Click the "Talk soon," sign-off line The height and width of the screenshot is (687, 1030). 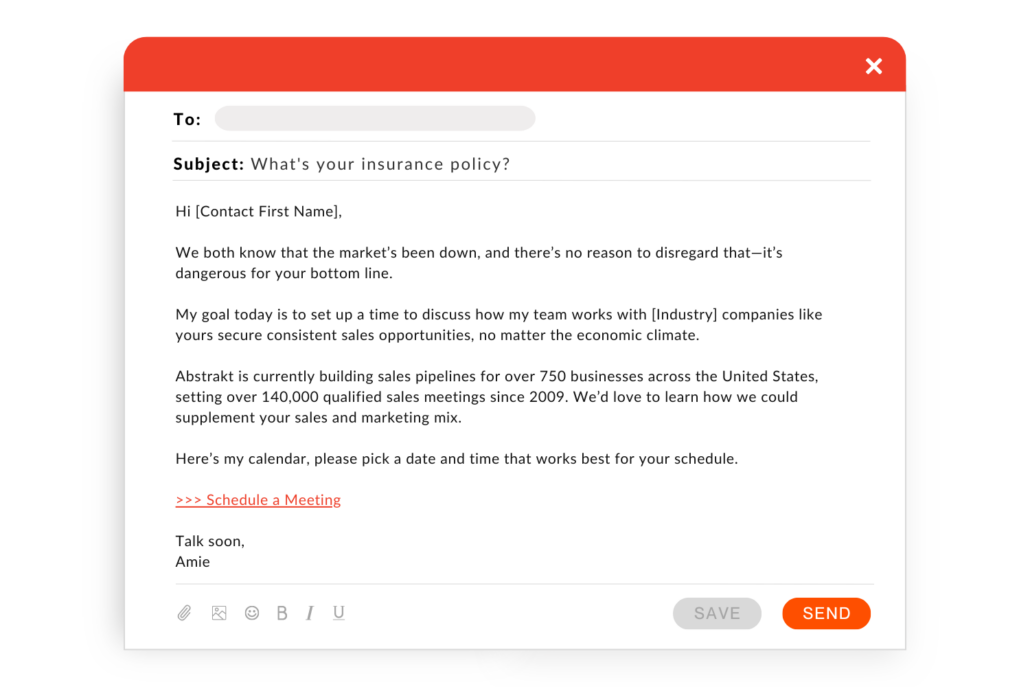(210, 541)
